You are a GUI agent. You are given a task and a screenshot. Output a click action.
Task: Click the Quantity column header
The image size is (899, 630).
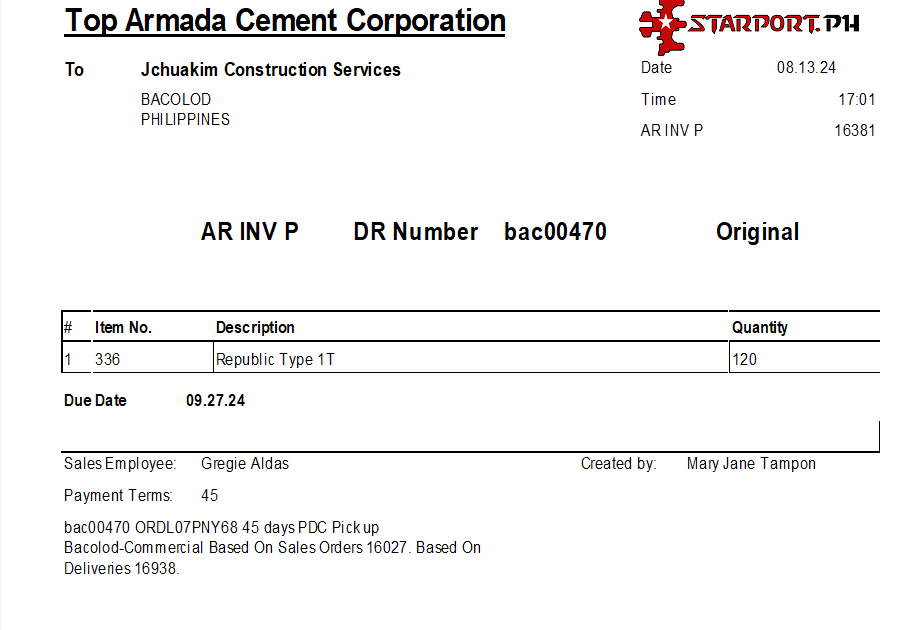click(760, 328)
